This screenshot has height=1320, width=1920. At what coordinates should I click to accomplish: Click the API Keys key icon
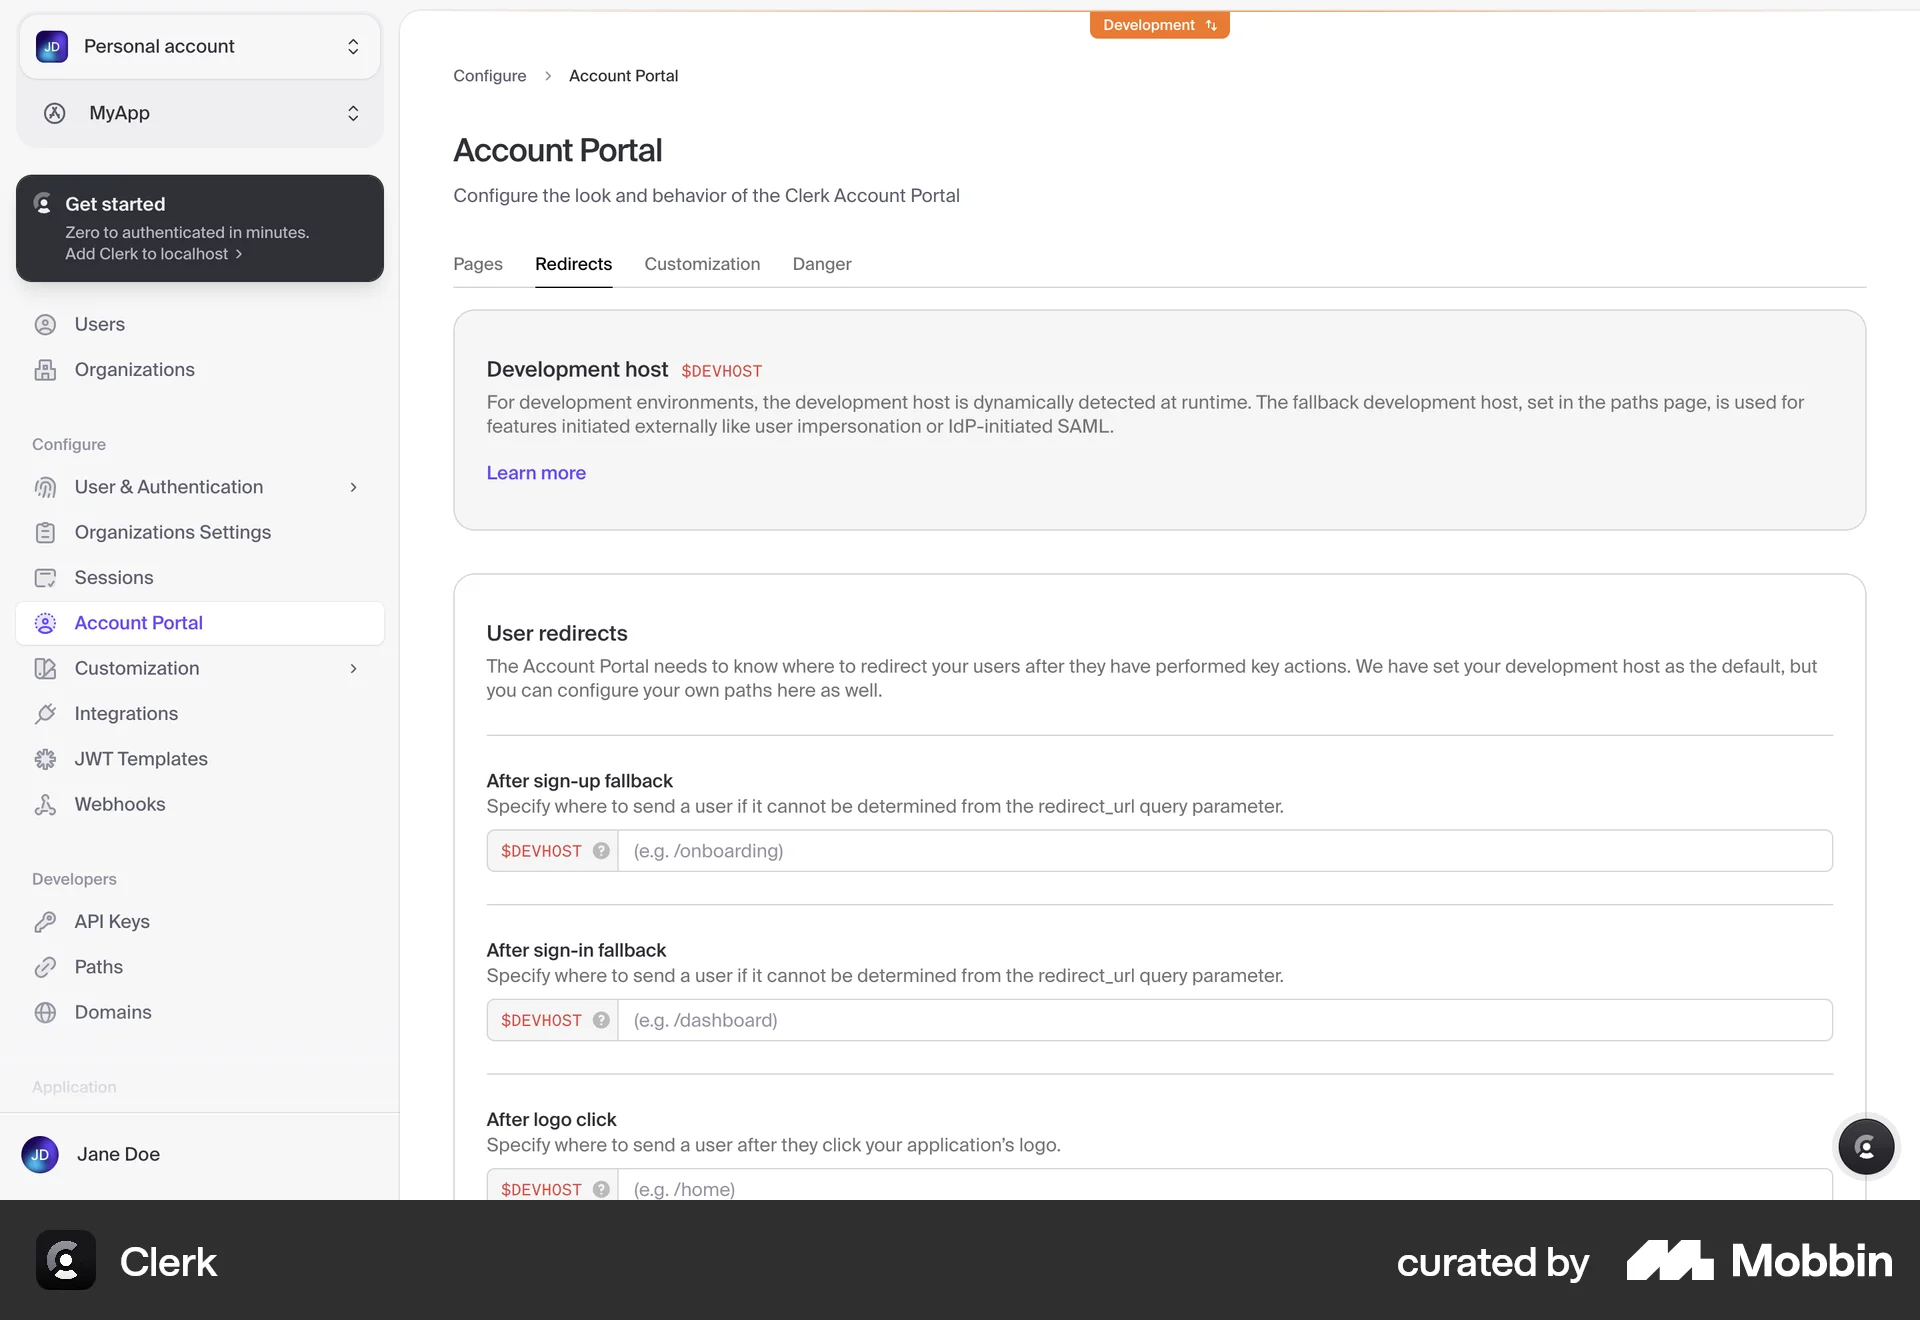45,922
